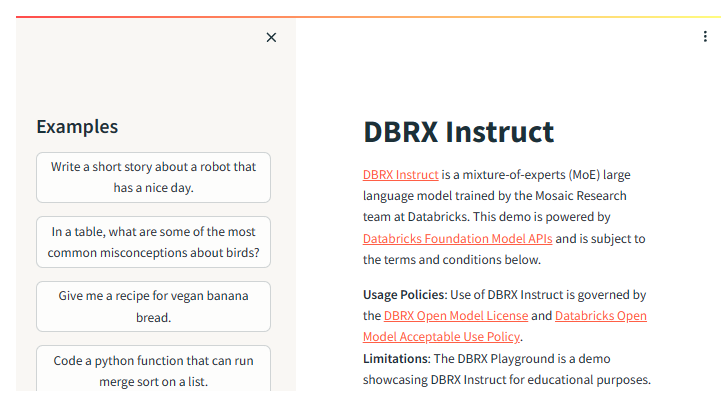Open the DBRX Instruct link
Viewport: 721px width, 413px height.
pyautogui.click(x=401, y=175)
